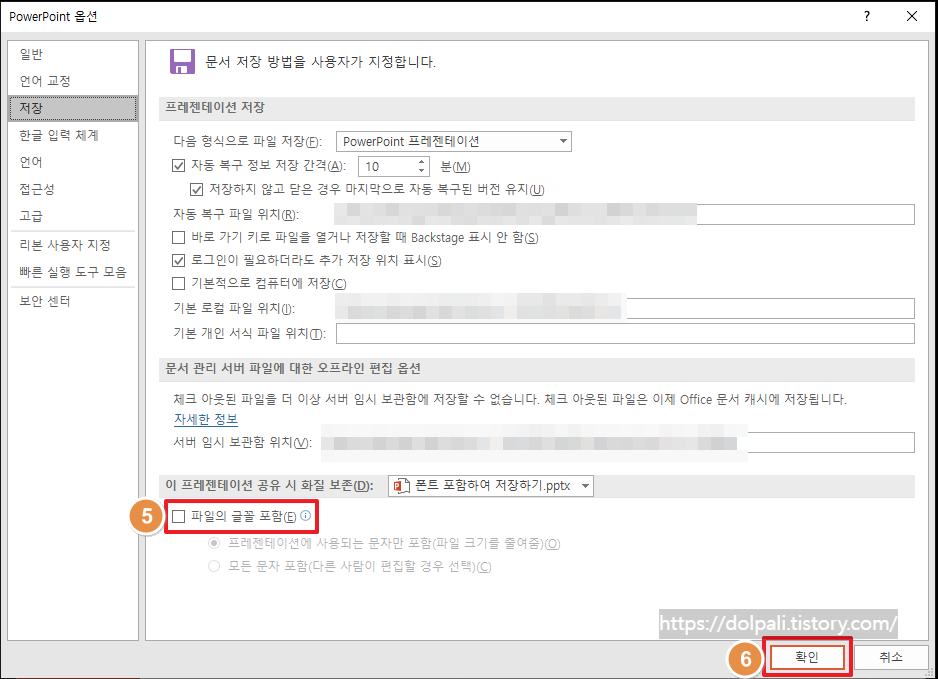Screen dimensions: 938x679
Task: Close the PowerPoint 옵션 dialog
Action: 912,16
